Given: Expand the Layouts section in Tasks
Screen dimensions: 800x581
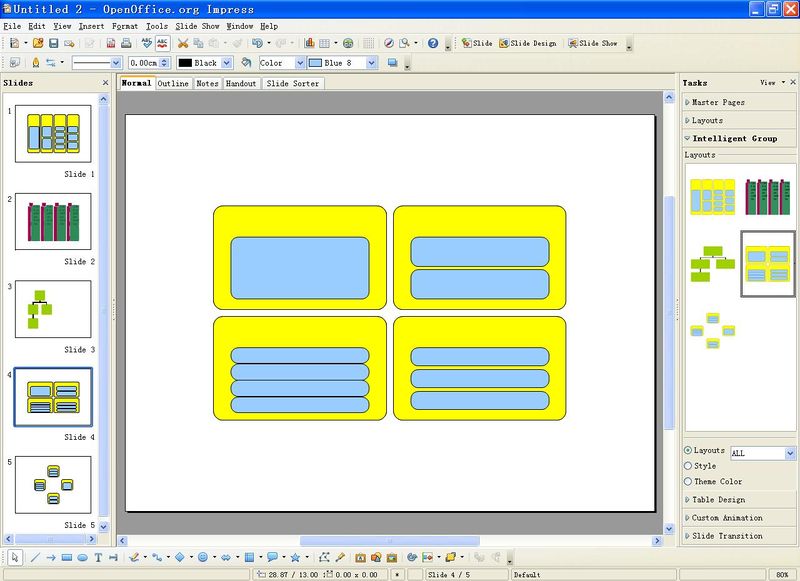Looking at the screenshot, I should [x=738, y=120].
